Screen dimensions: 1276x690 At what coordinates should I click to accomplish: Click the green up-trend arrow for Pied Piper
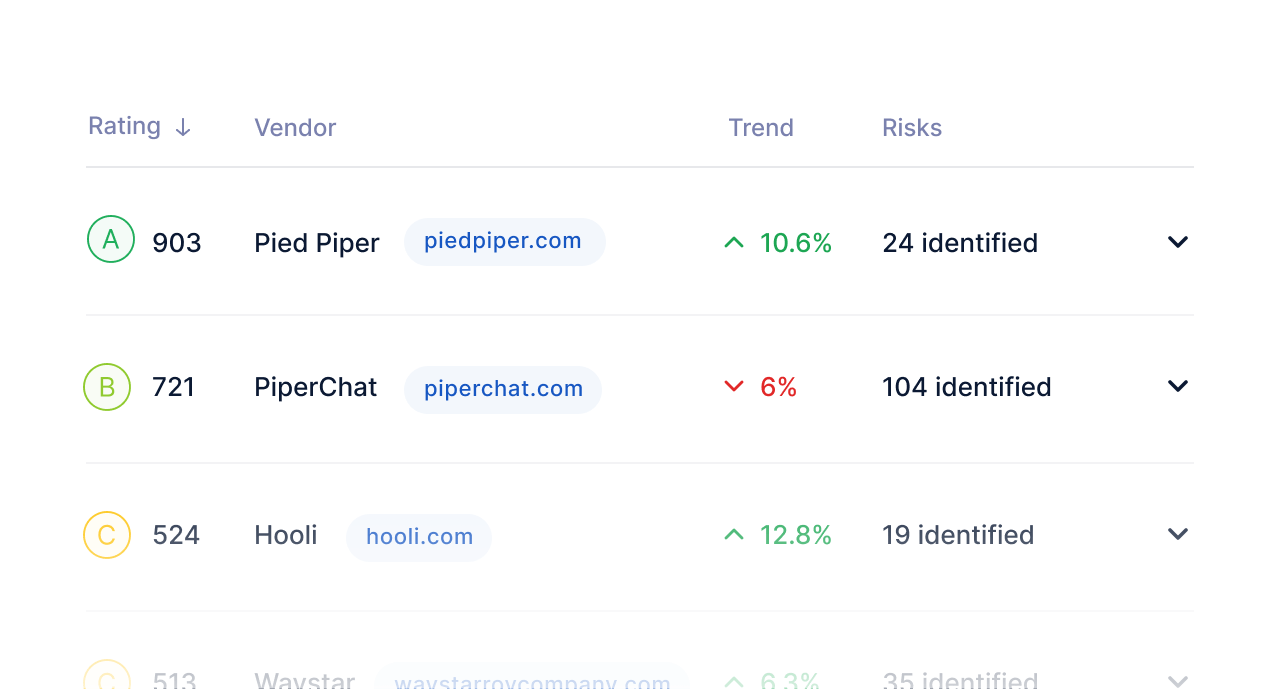[x=734, y=242]
